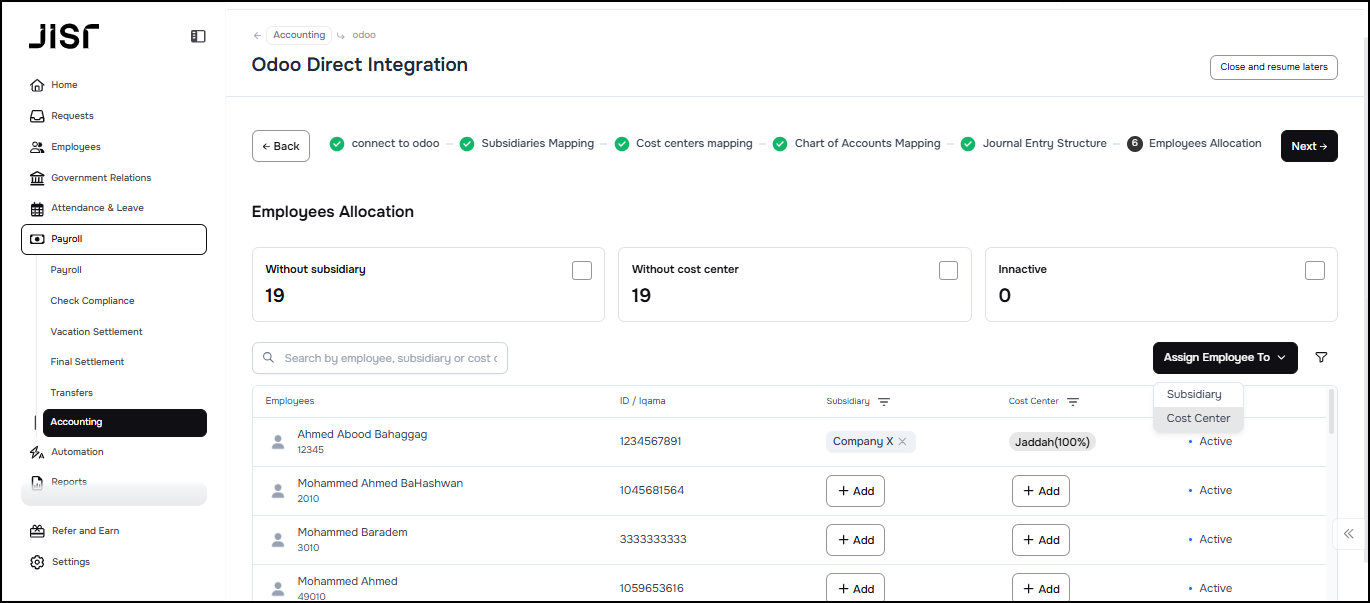
Task: Click the Cost Center column filter icon
Action: point(1073,402)
